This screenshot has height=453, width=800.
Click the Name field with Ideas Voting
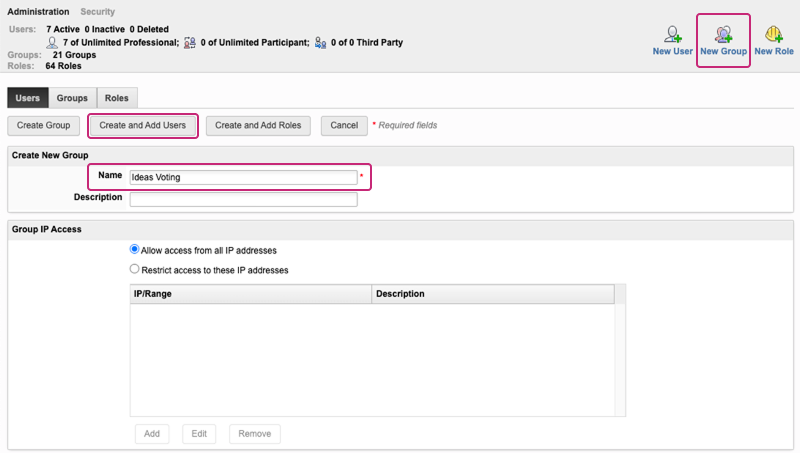coord(243,177)
